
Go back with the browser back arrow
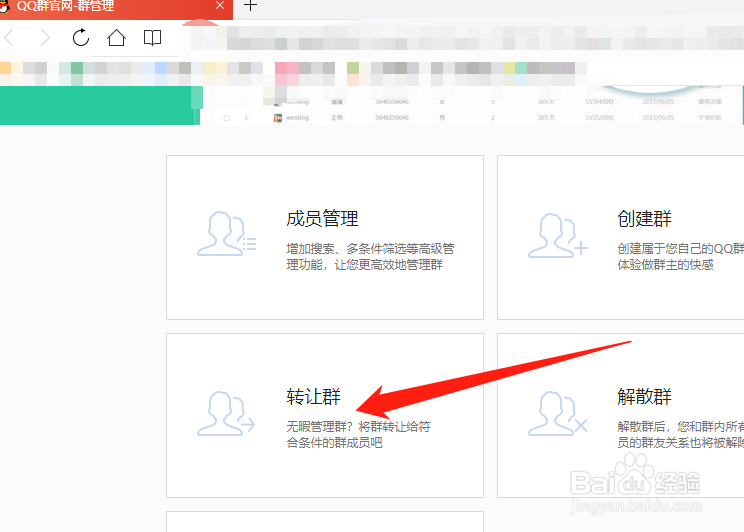click(x=9, y=37)
